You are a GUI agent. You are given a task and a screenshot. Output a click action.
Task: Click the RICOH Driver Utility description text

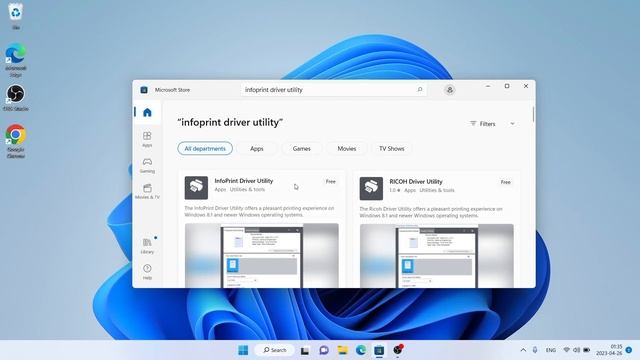pos(431,212)
